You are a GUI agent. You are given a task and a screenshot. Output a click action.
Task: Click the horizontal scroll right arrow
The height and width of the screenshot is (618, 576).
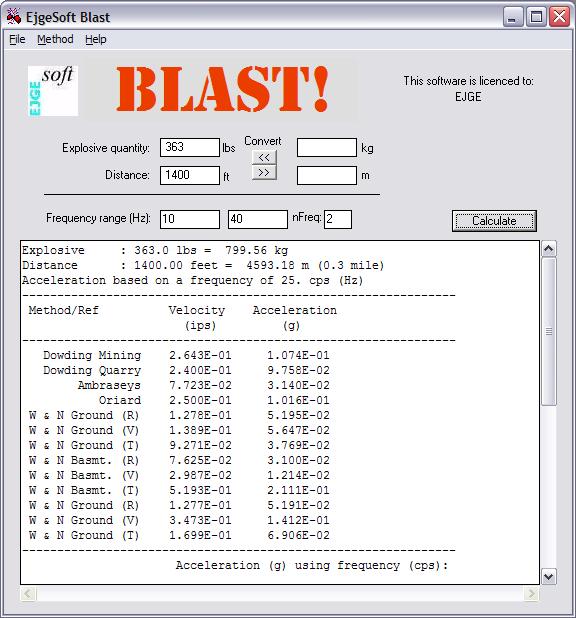coord(531,593)
